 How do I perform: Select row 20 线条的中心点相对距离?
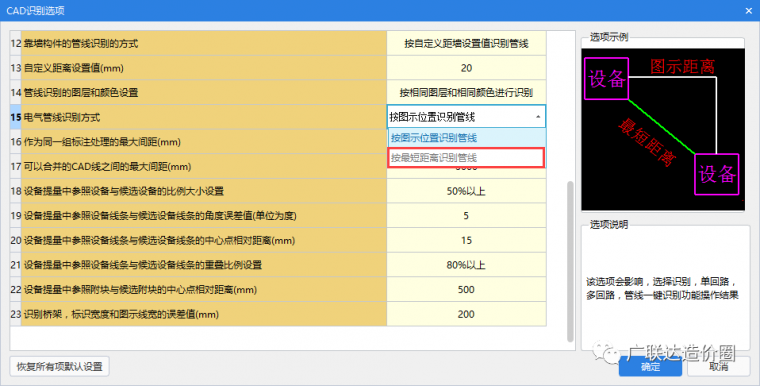point(204,241)
